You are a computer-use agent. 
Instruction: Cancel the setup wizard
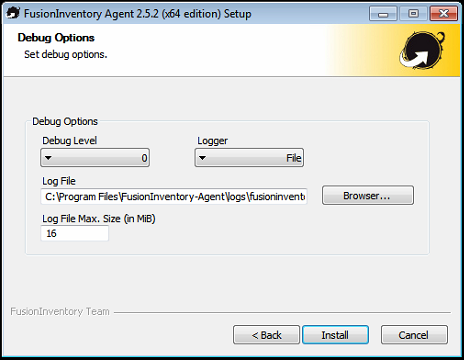pyautogui.click(x=414, y=335)
